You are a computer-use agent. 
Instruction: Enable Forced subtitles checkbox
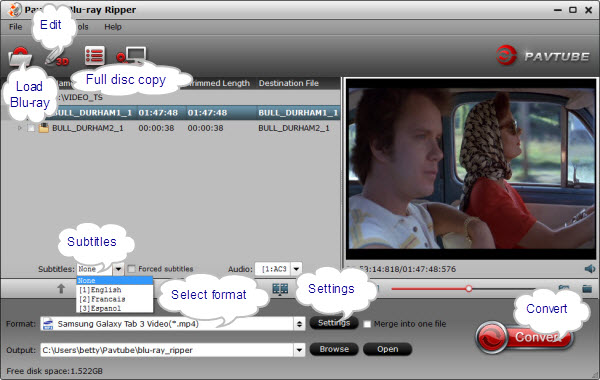click(x=131, y=269)
